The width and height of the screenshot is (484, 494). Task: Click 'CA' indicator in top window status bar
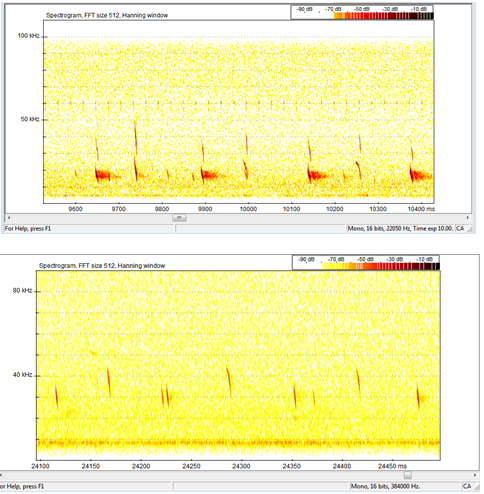click(x=460, y=228)
